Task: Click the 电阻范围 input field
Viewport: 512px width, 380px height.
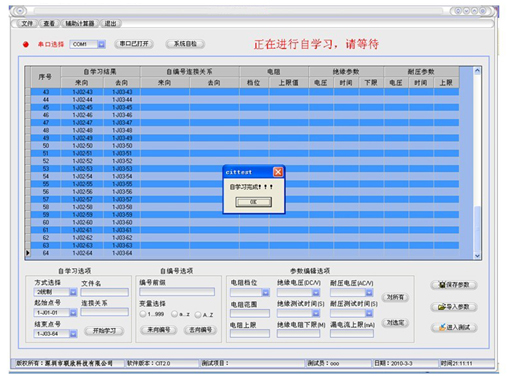Action: 250,313
